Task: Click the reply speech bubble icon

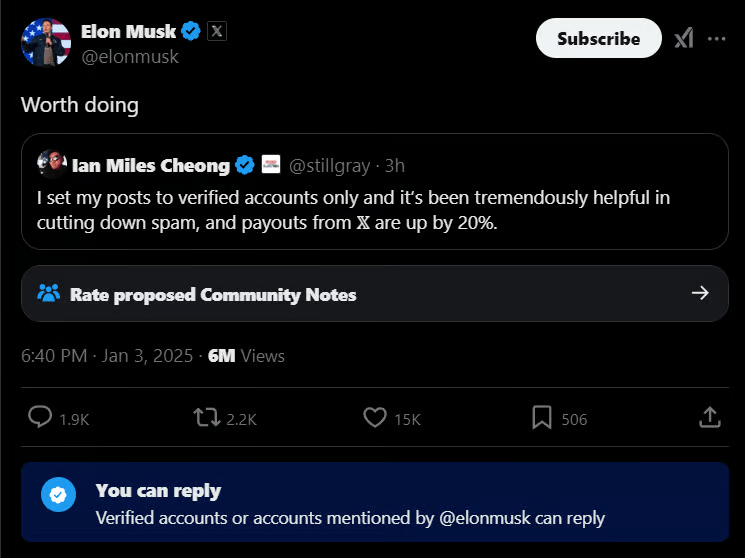Action: point(40,417)
